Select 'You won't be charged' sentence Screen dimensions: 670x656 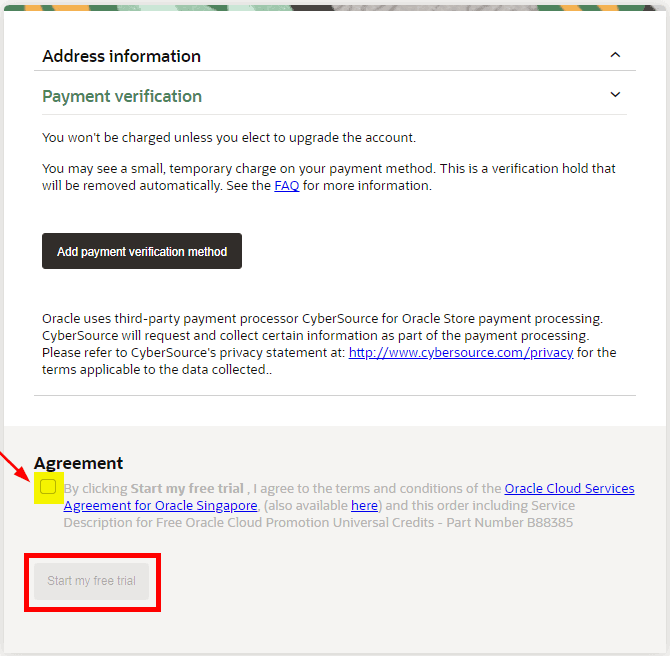coord(229,138)
